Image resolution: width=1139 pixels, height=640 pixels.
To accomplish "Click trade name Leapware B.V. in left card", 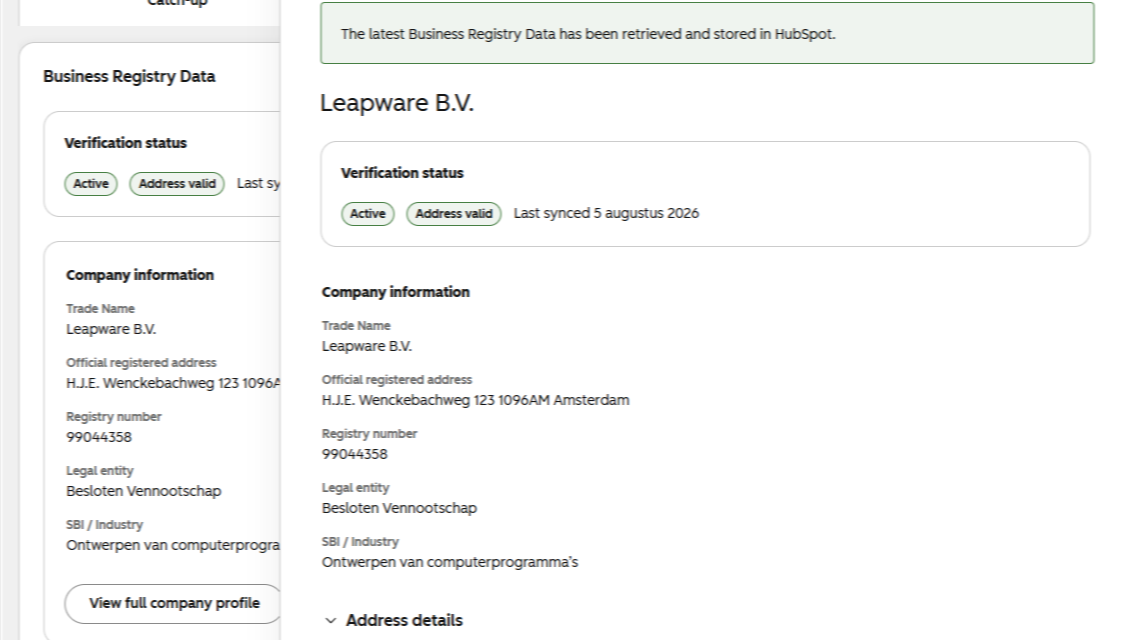I will pos(111,329).
